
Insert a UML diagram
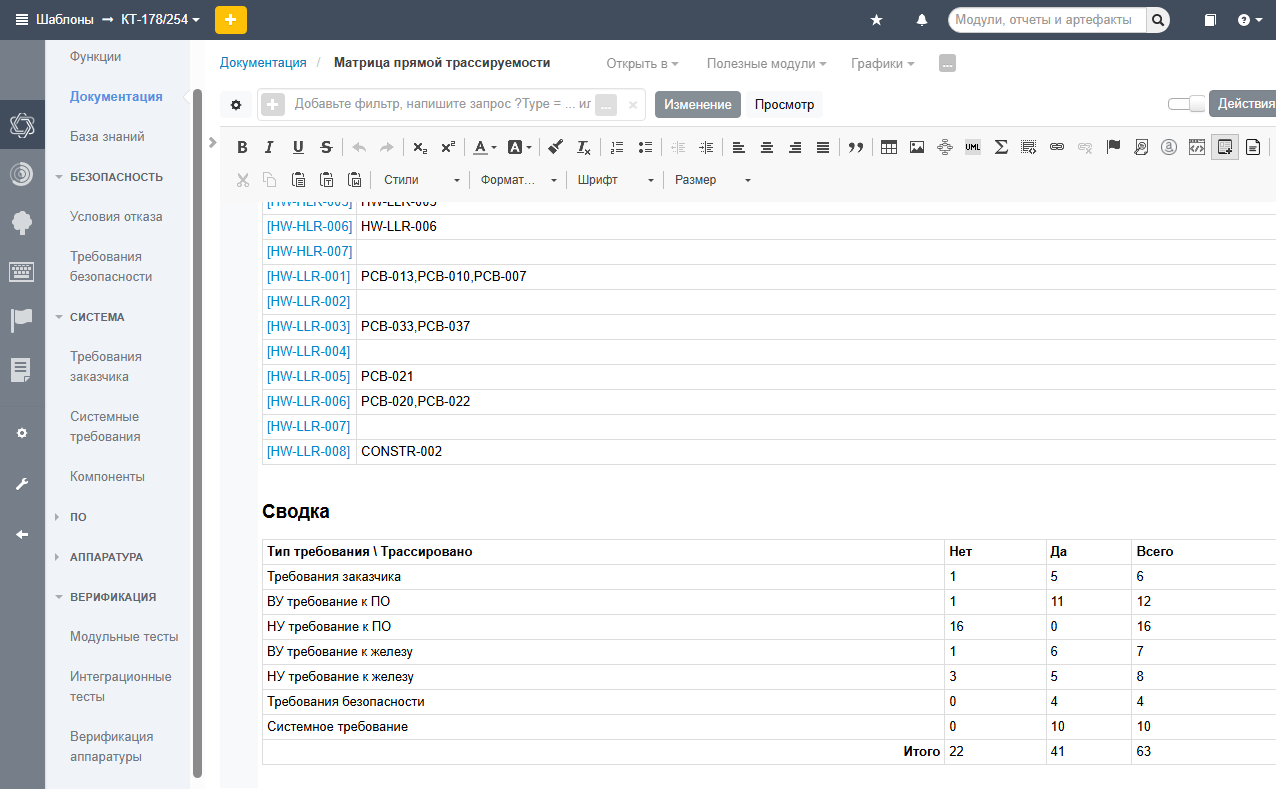click(973, 147)
